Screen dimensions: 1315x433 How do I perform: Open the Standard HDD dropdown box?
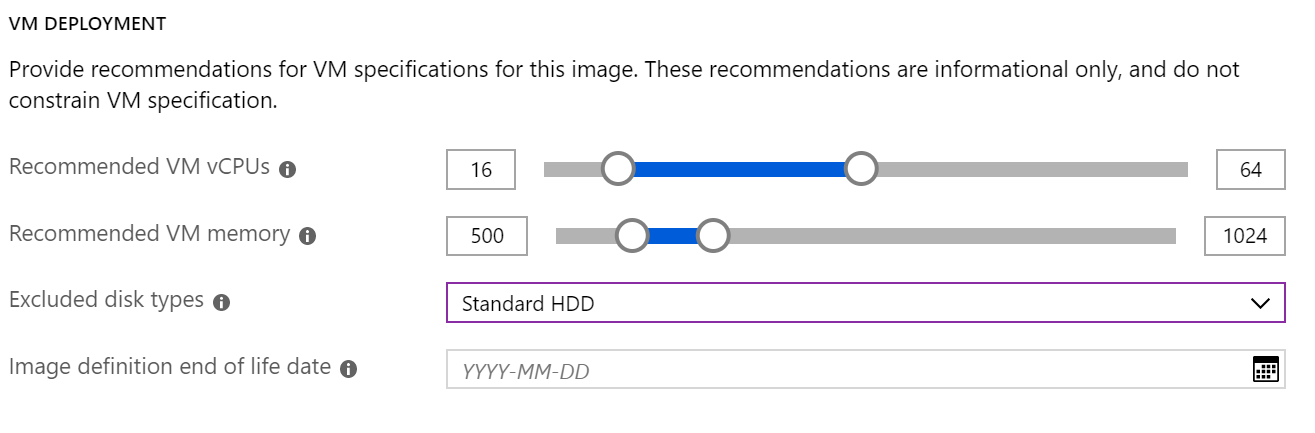[866, 303]
